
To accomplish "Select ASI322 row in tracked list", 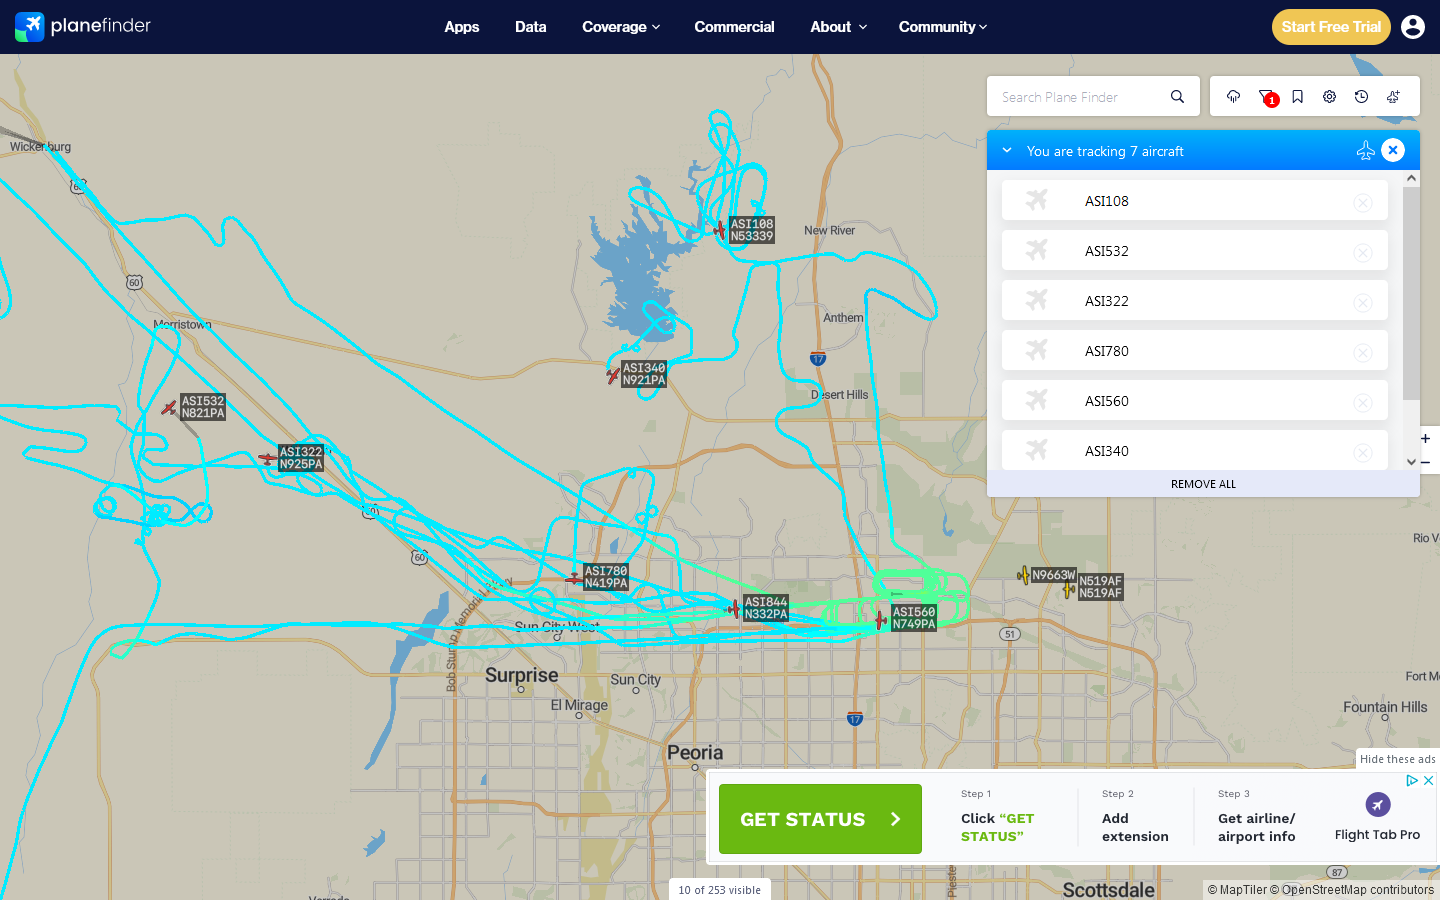I will (x=1195, y=300).
